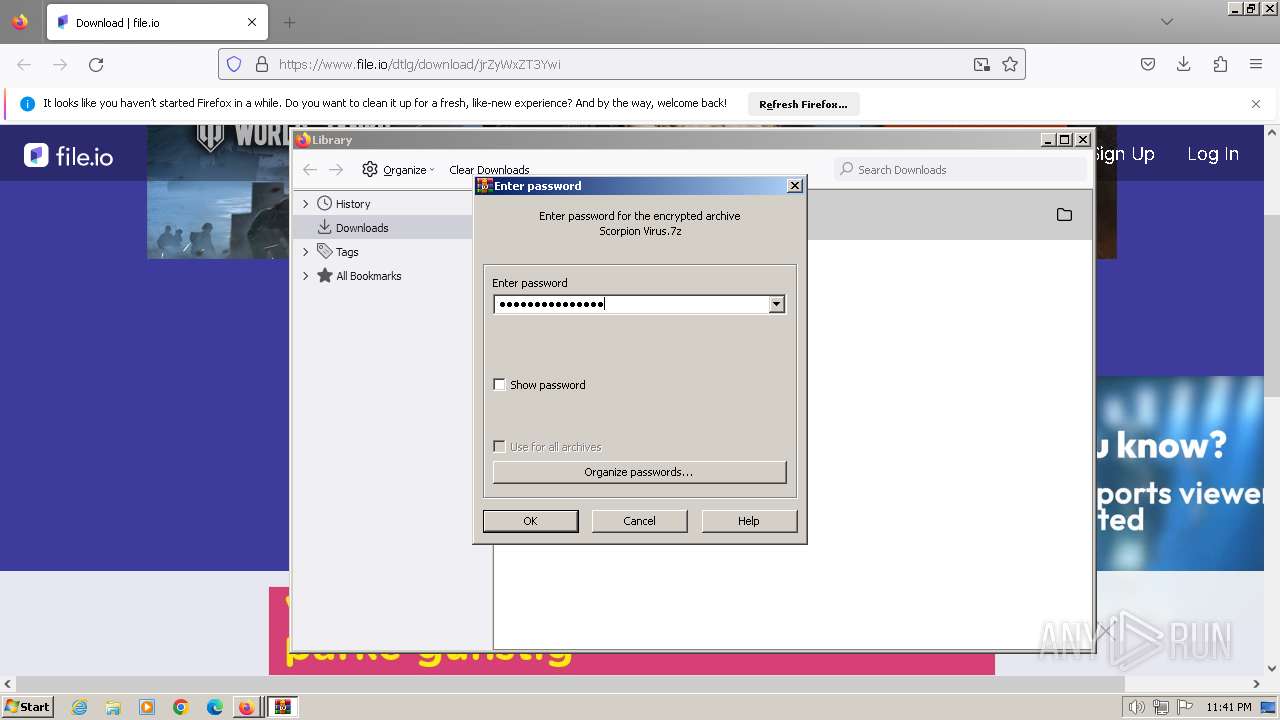Close the Enter password dialog

[x=795, y=186]
